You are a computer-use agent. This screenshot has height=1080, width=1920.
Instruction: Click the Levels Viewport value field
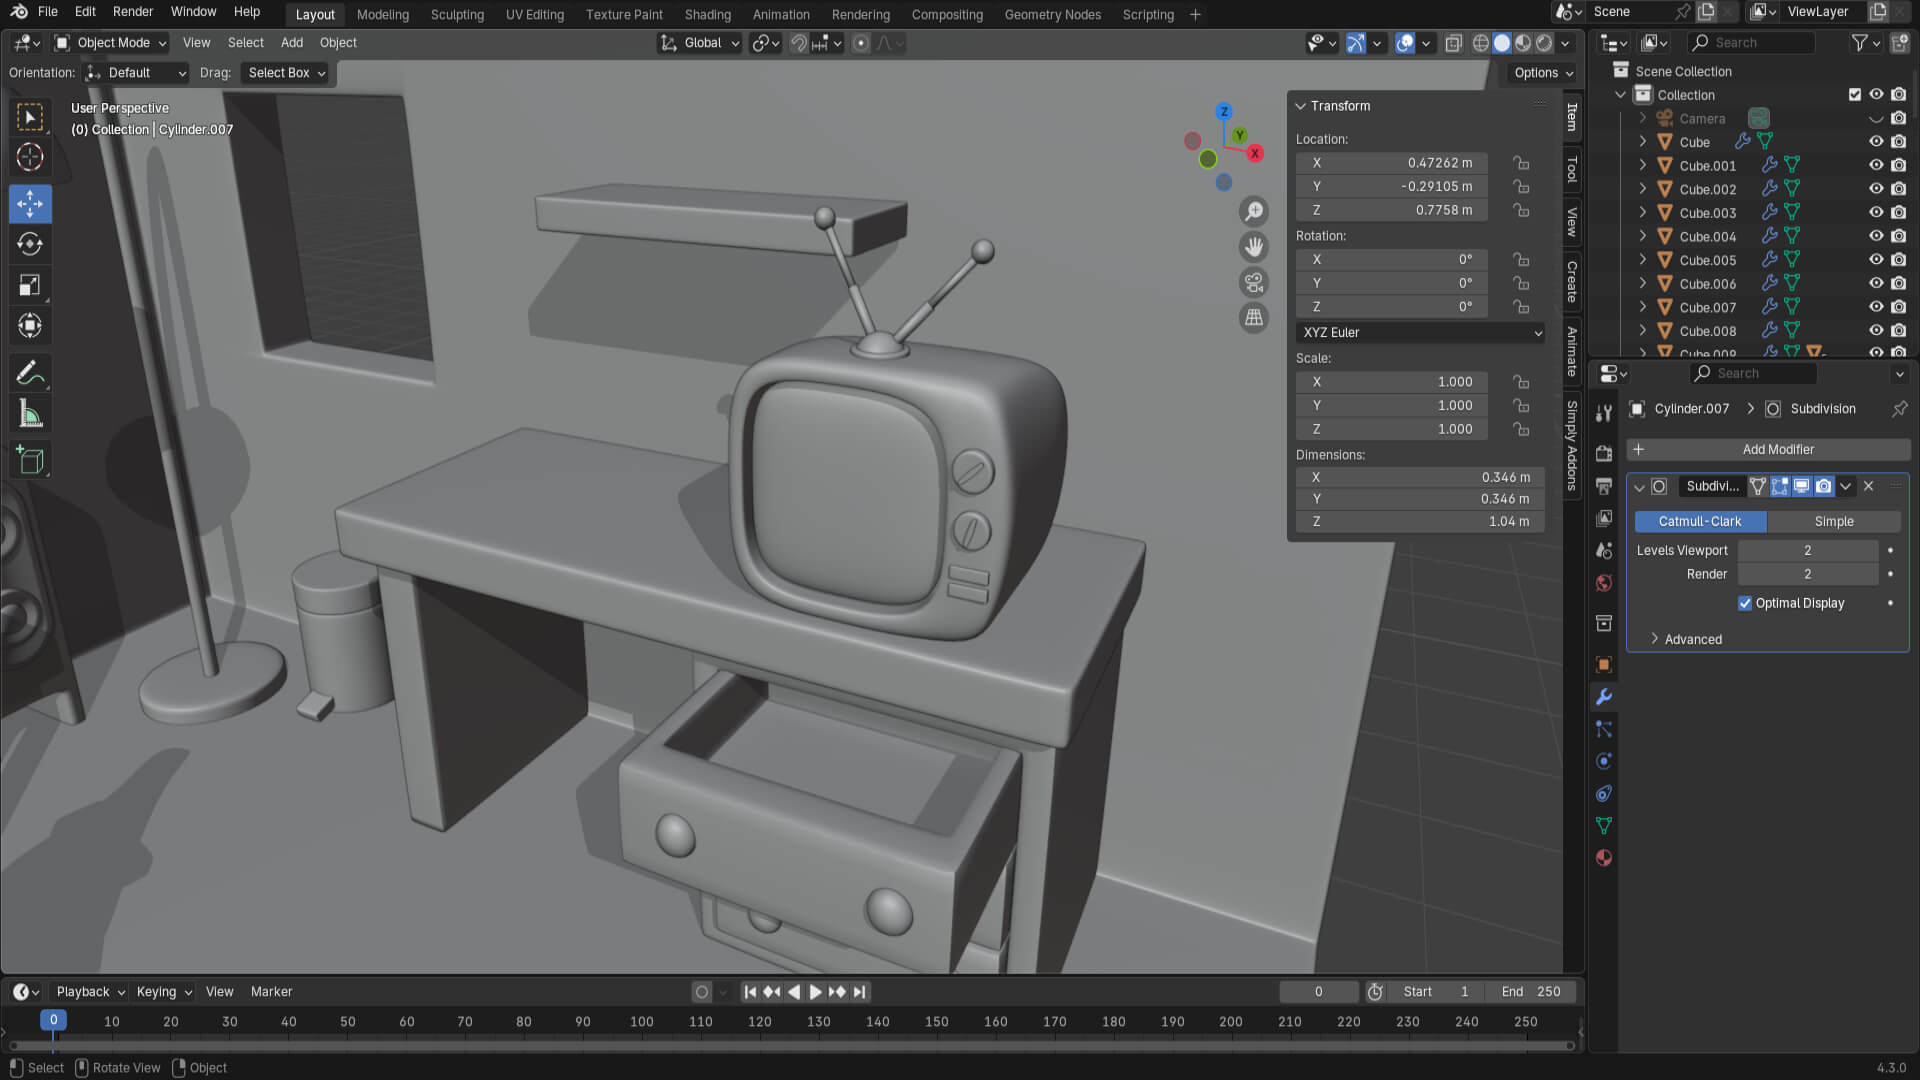click(1807, 551)
